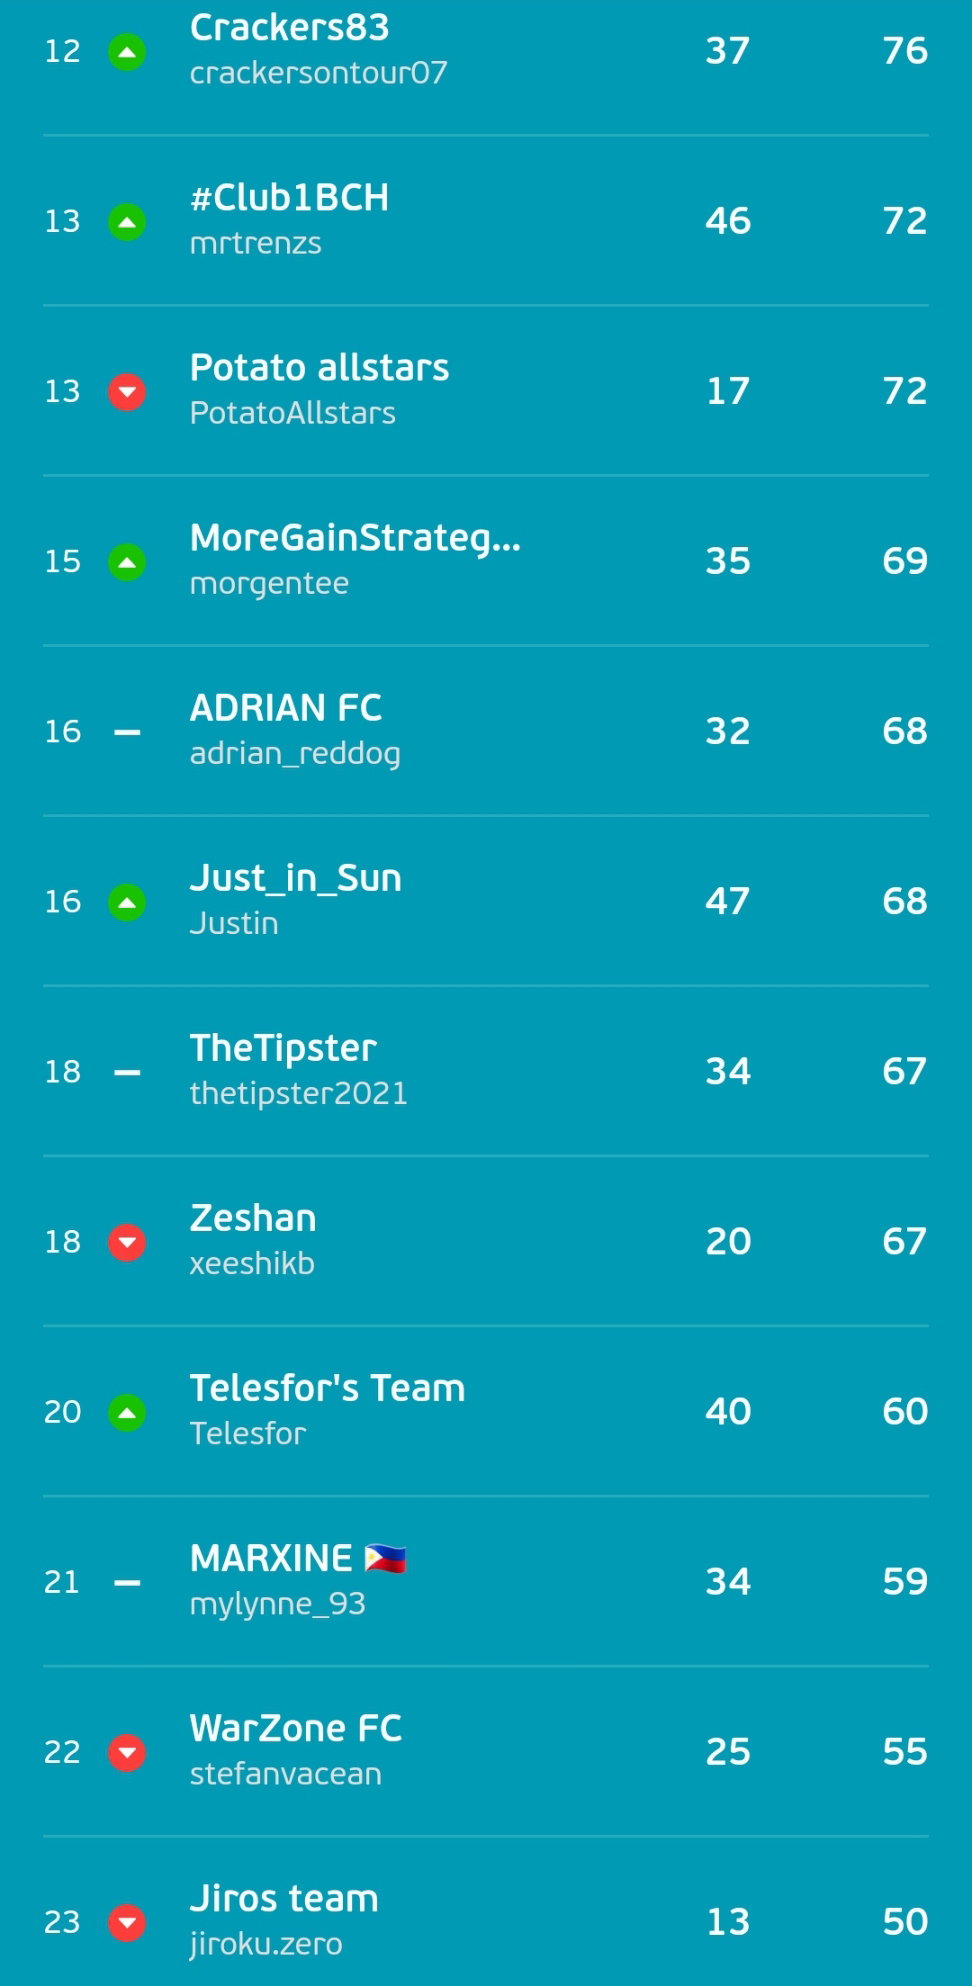Click red down arrow beside WarZone FC

[x=127, y=1752]
